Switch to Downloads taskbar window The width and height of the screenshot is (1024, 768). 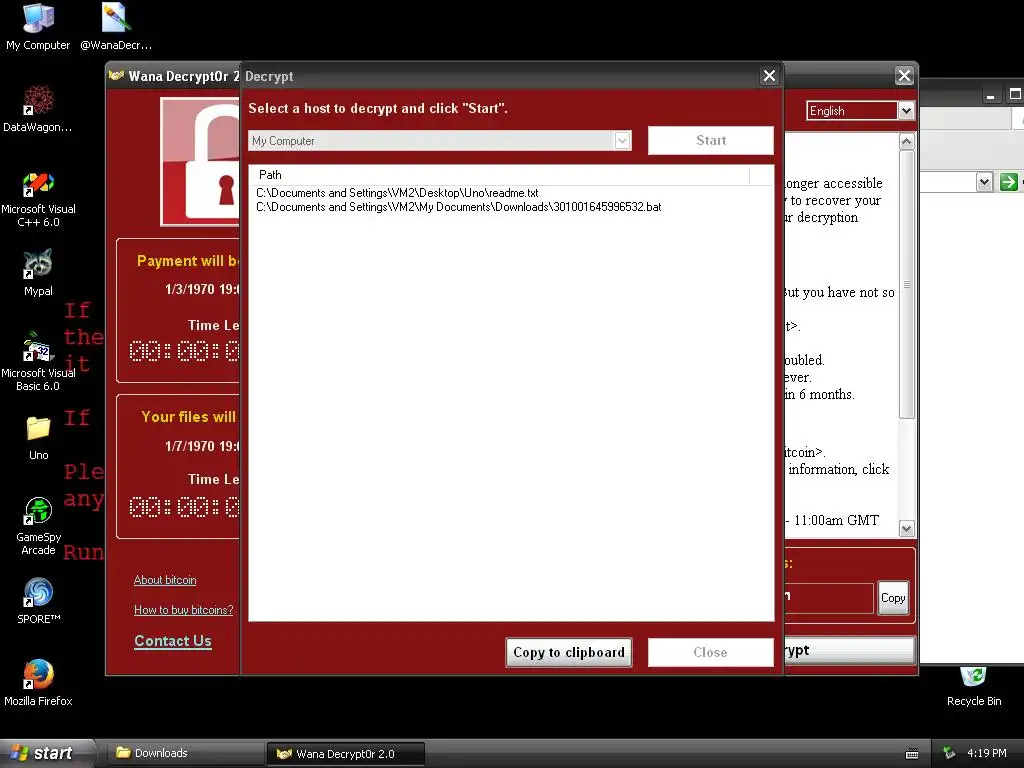coord(185,753)
